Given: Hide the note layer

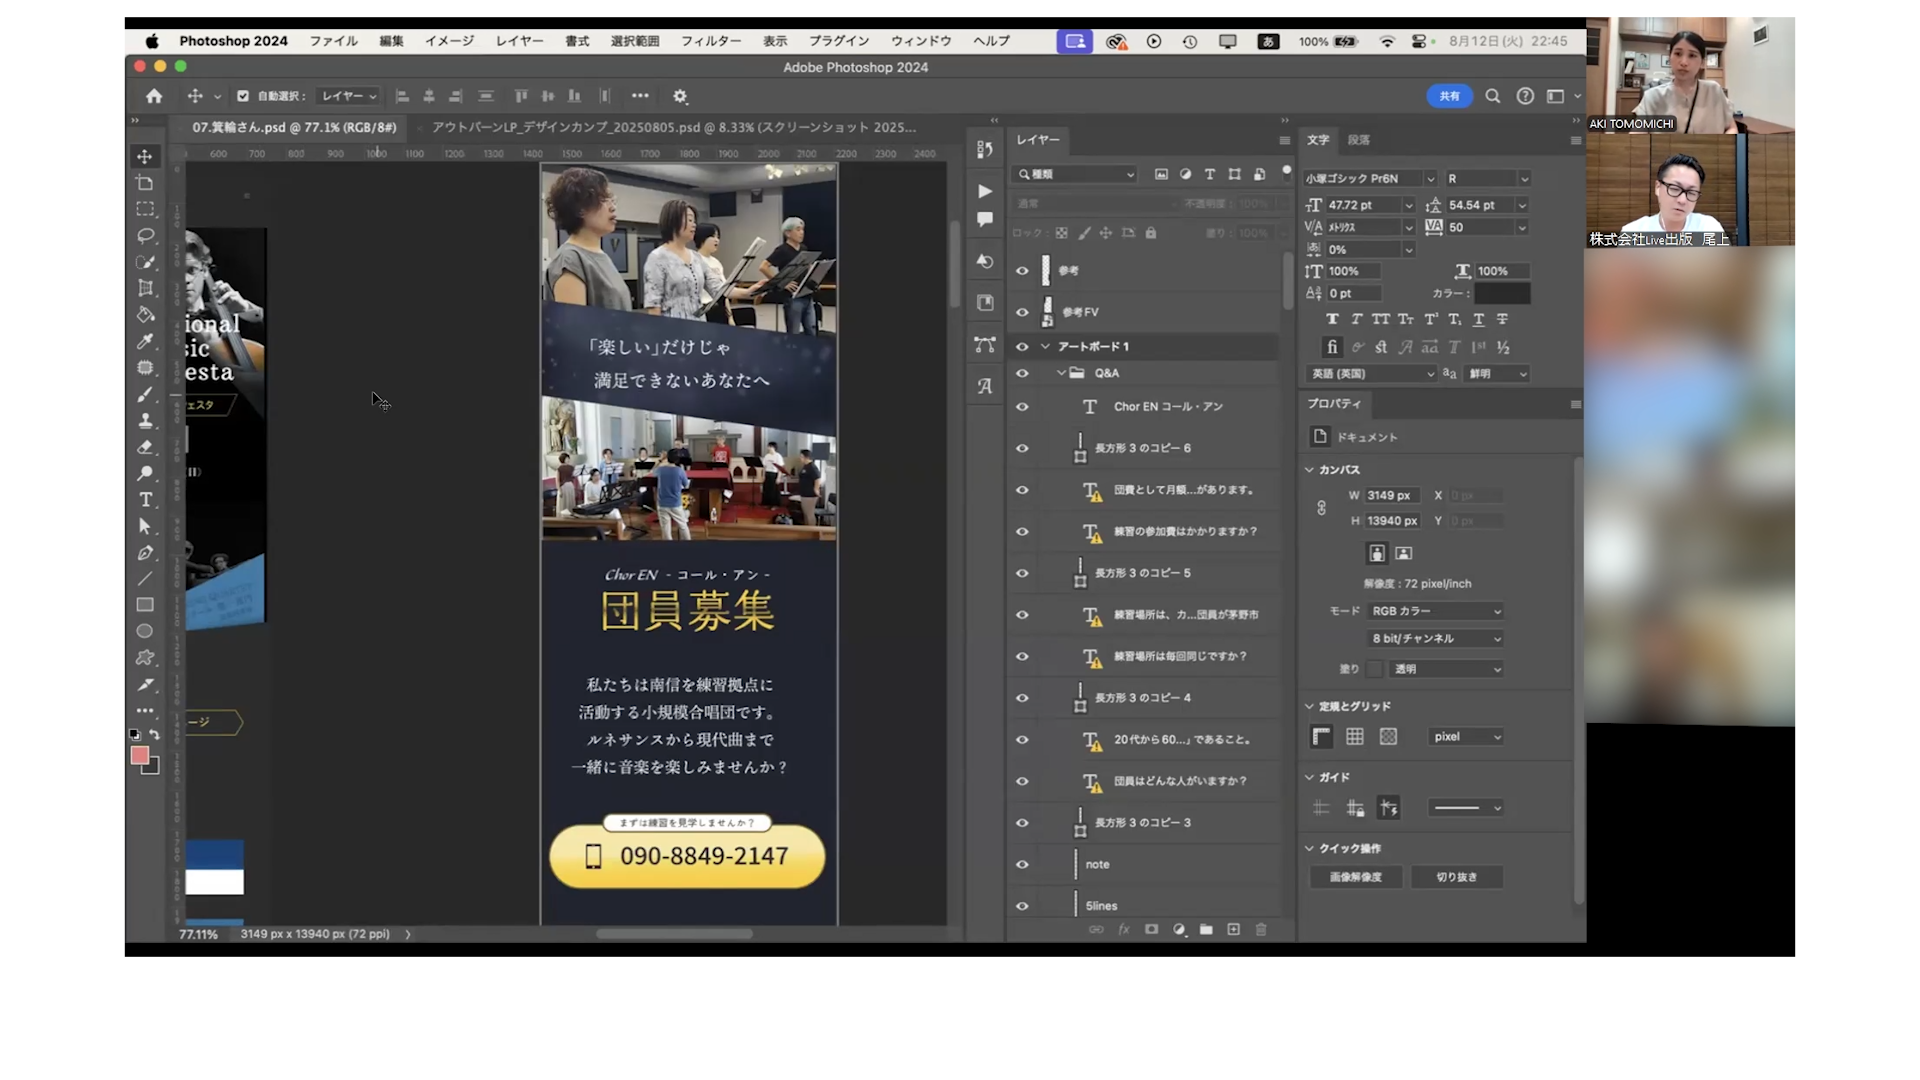Looking at the screenshot, I should 1022,864.
